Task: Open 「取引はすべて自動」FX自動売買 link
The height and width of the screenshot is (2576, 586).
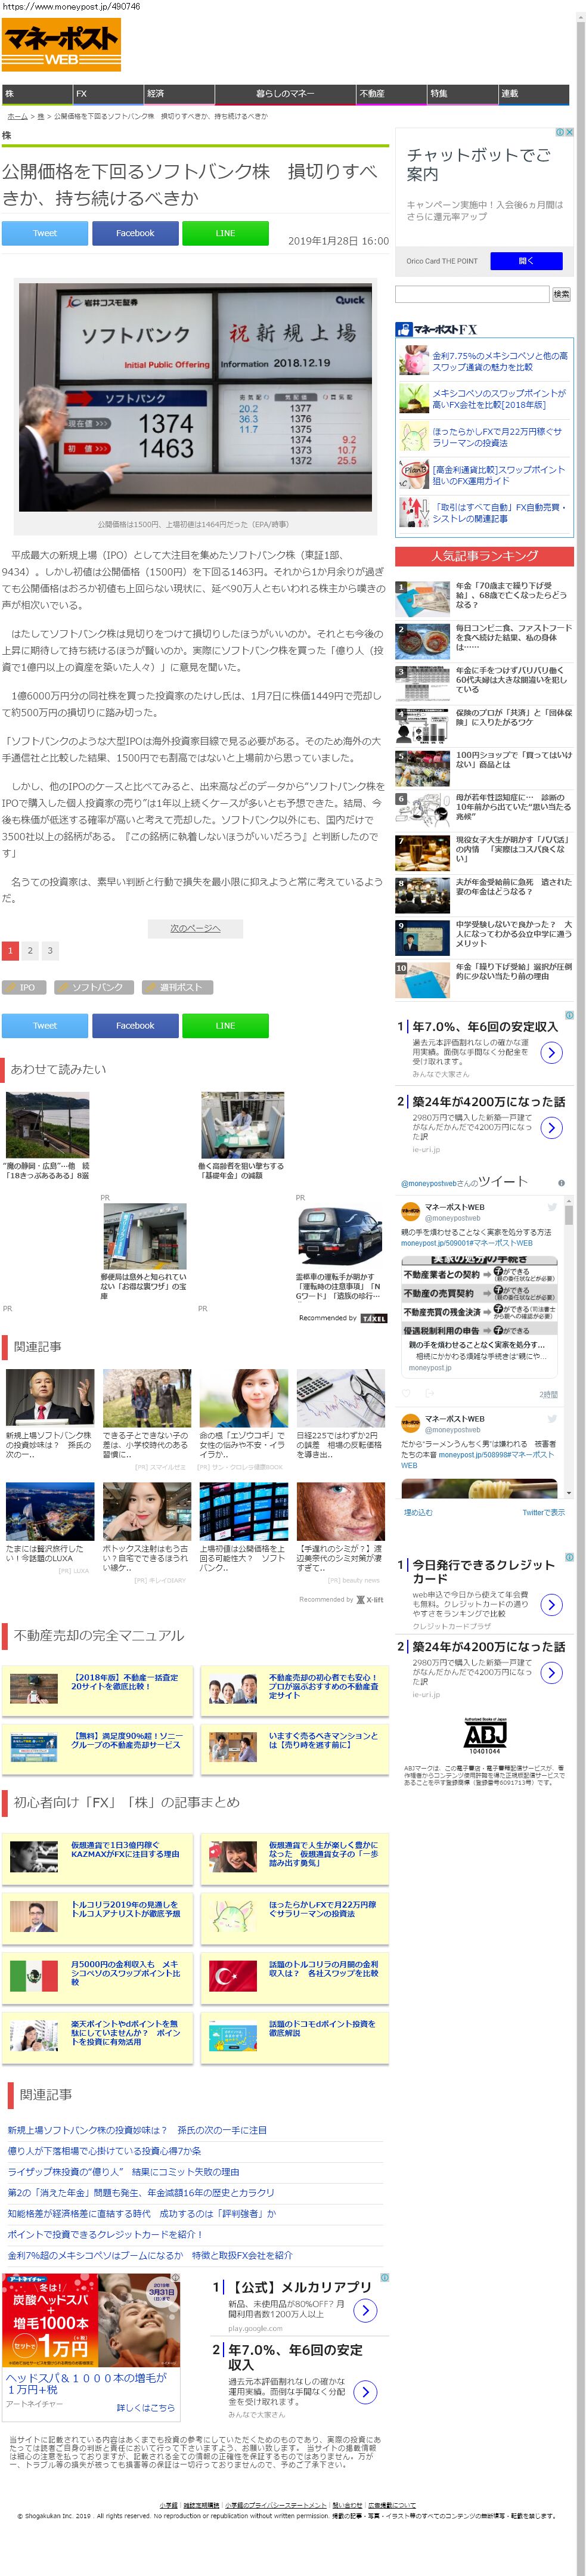Action: click(x=499, y=513)
